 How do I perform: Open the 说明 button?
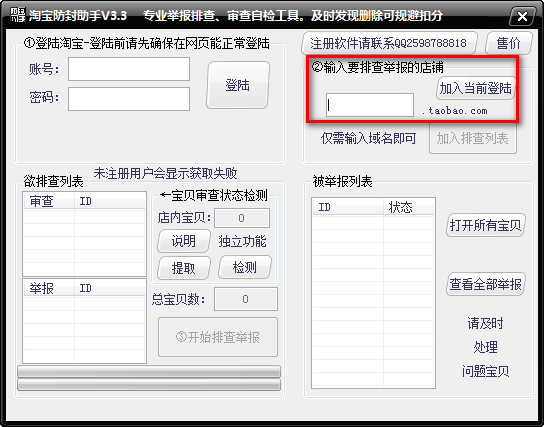[184, 241]
